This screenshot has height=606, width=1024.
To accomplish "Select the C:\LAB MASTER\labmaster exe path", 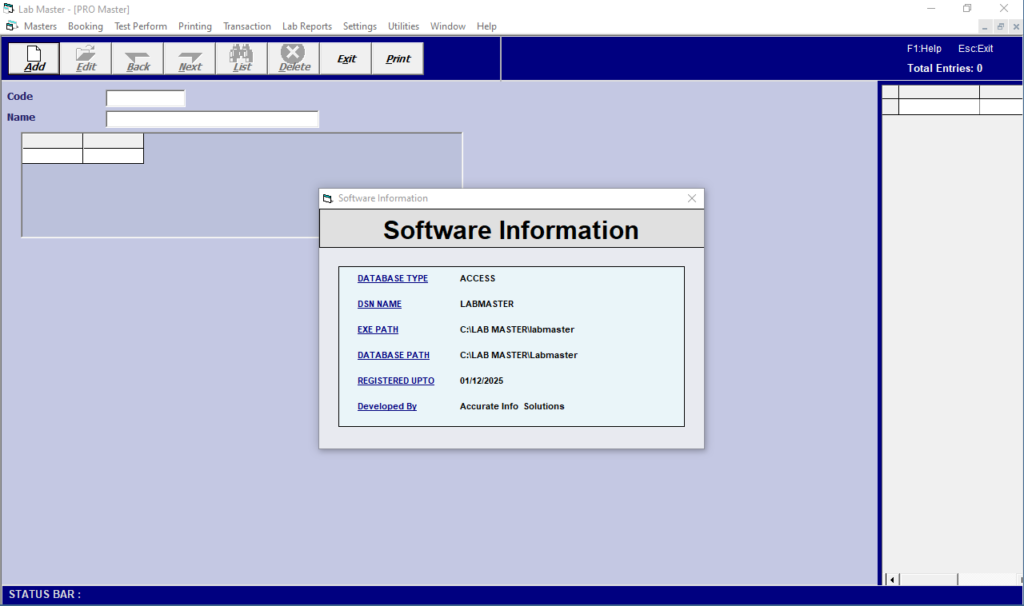I will (x=517, y=329).
